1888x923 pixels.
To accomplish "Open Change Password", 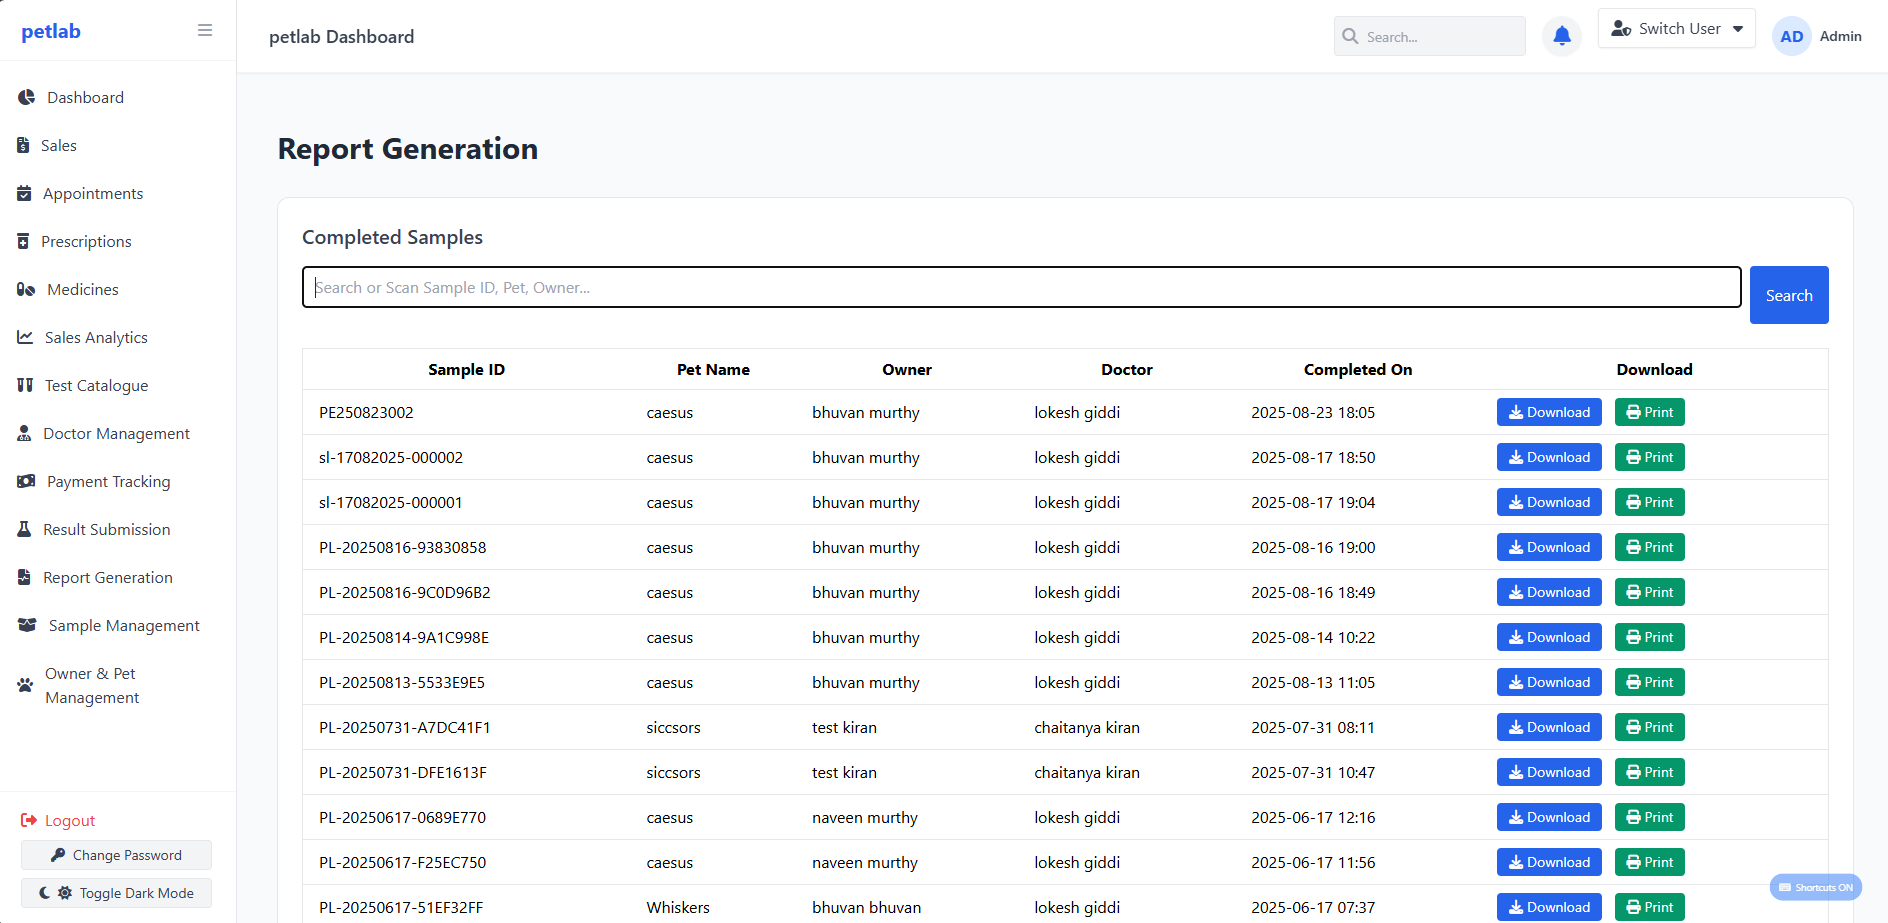I will point(116,855).
